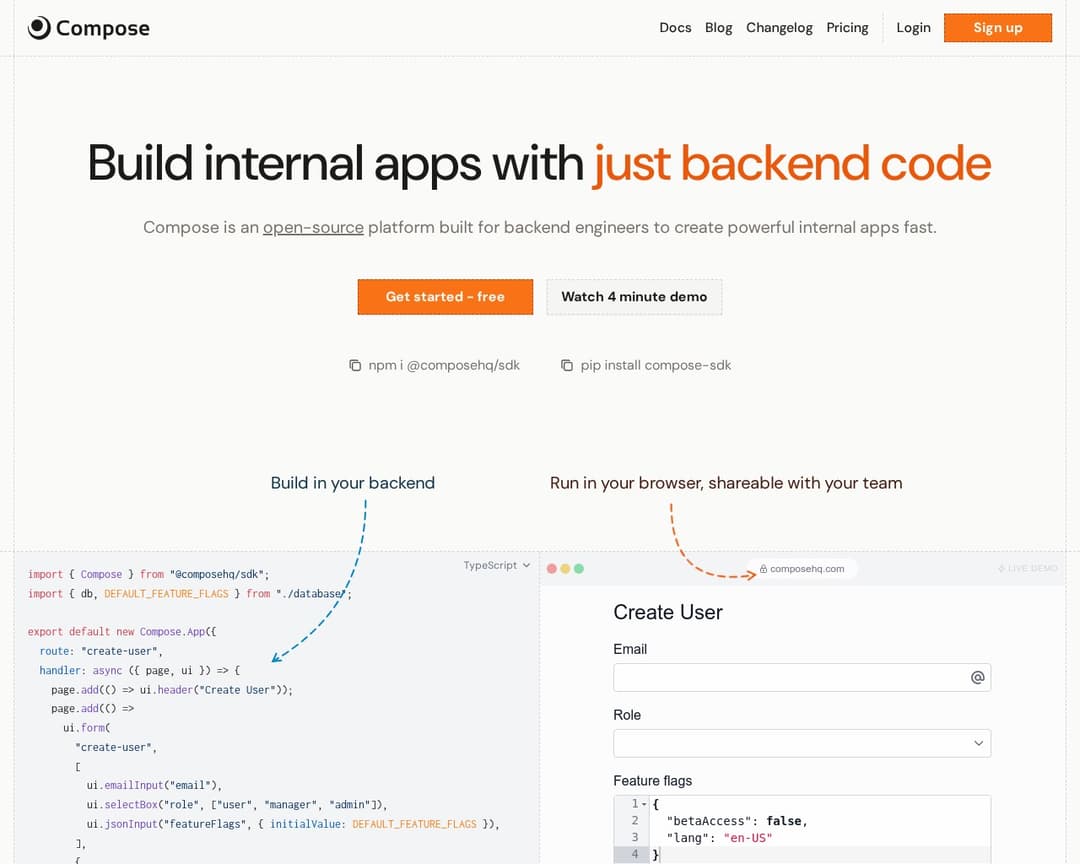
Task: Click the ui.selectBox code line
Action: coord(236,805)
